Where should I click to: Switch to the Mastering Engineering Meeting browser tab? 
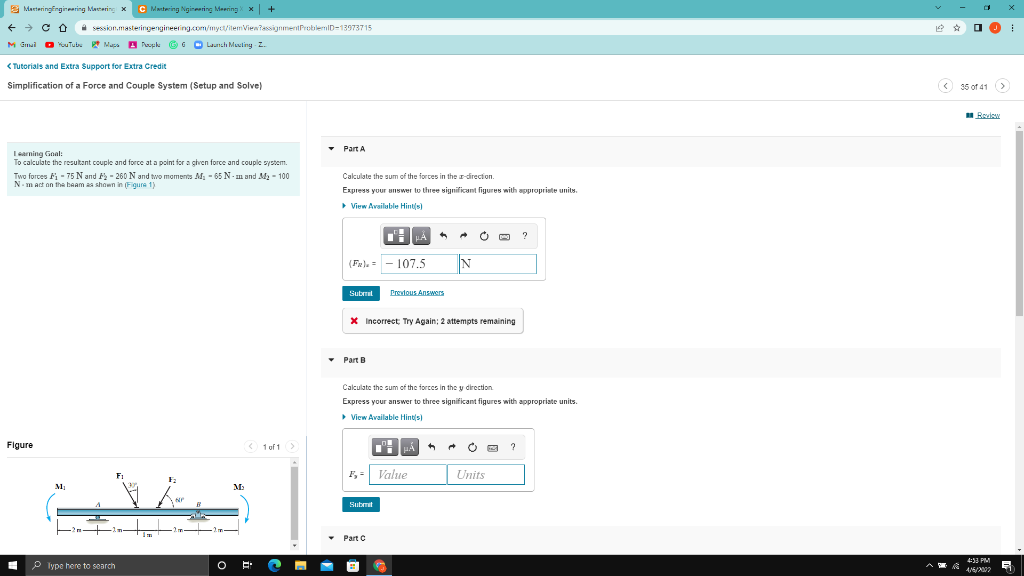(x=195, y=8)
